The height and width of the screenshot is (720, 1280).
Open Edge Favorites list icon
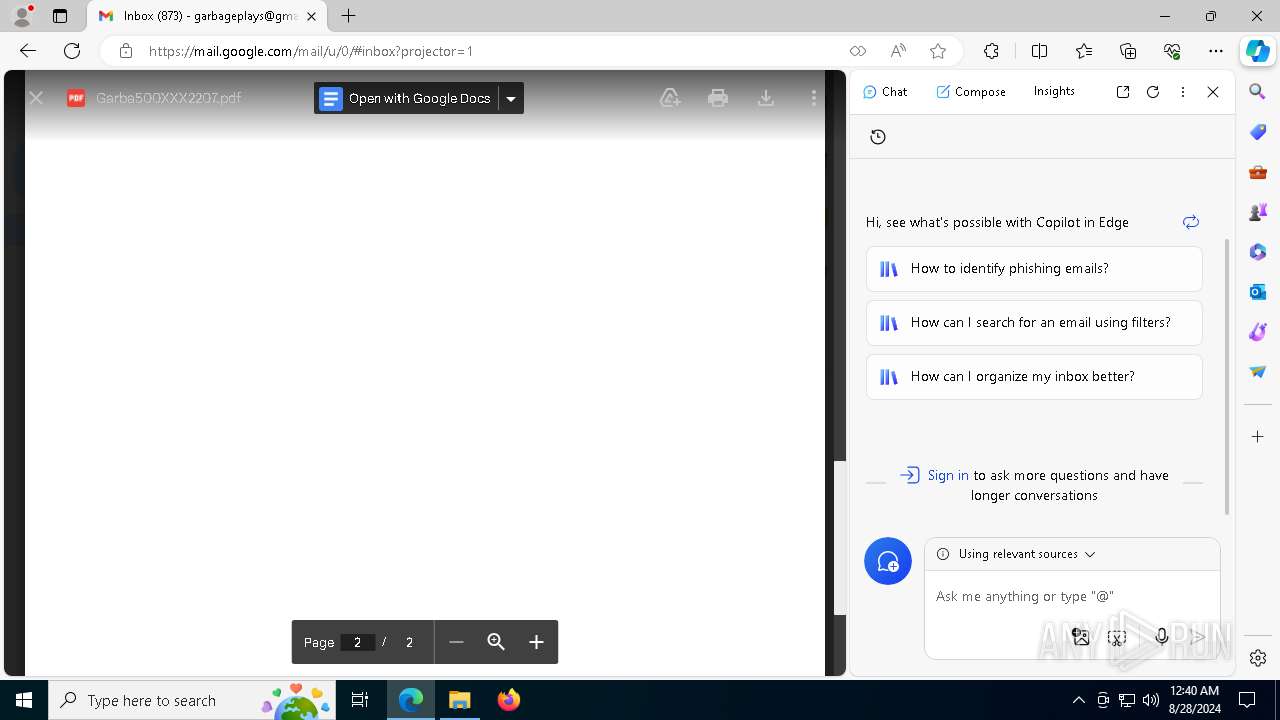pos(1084,51)
